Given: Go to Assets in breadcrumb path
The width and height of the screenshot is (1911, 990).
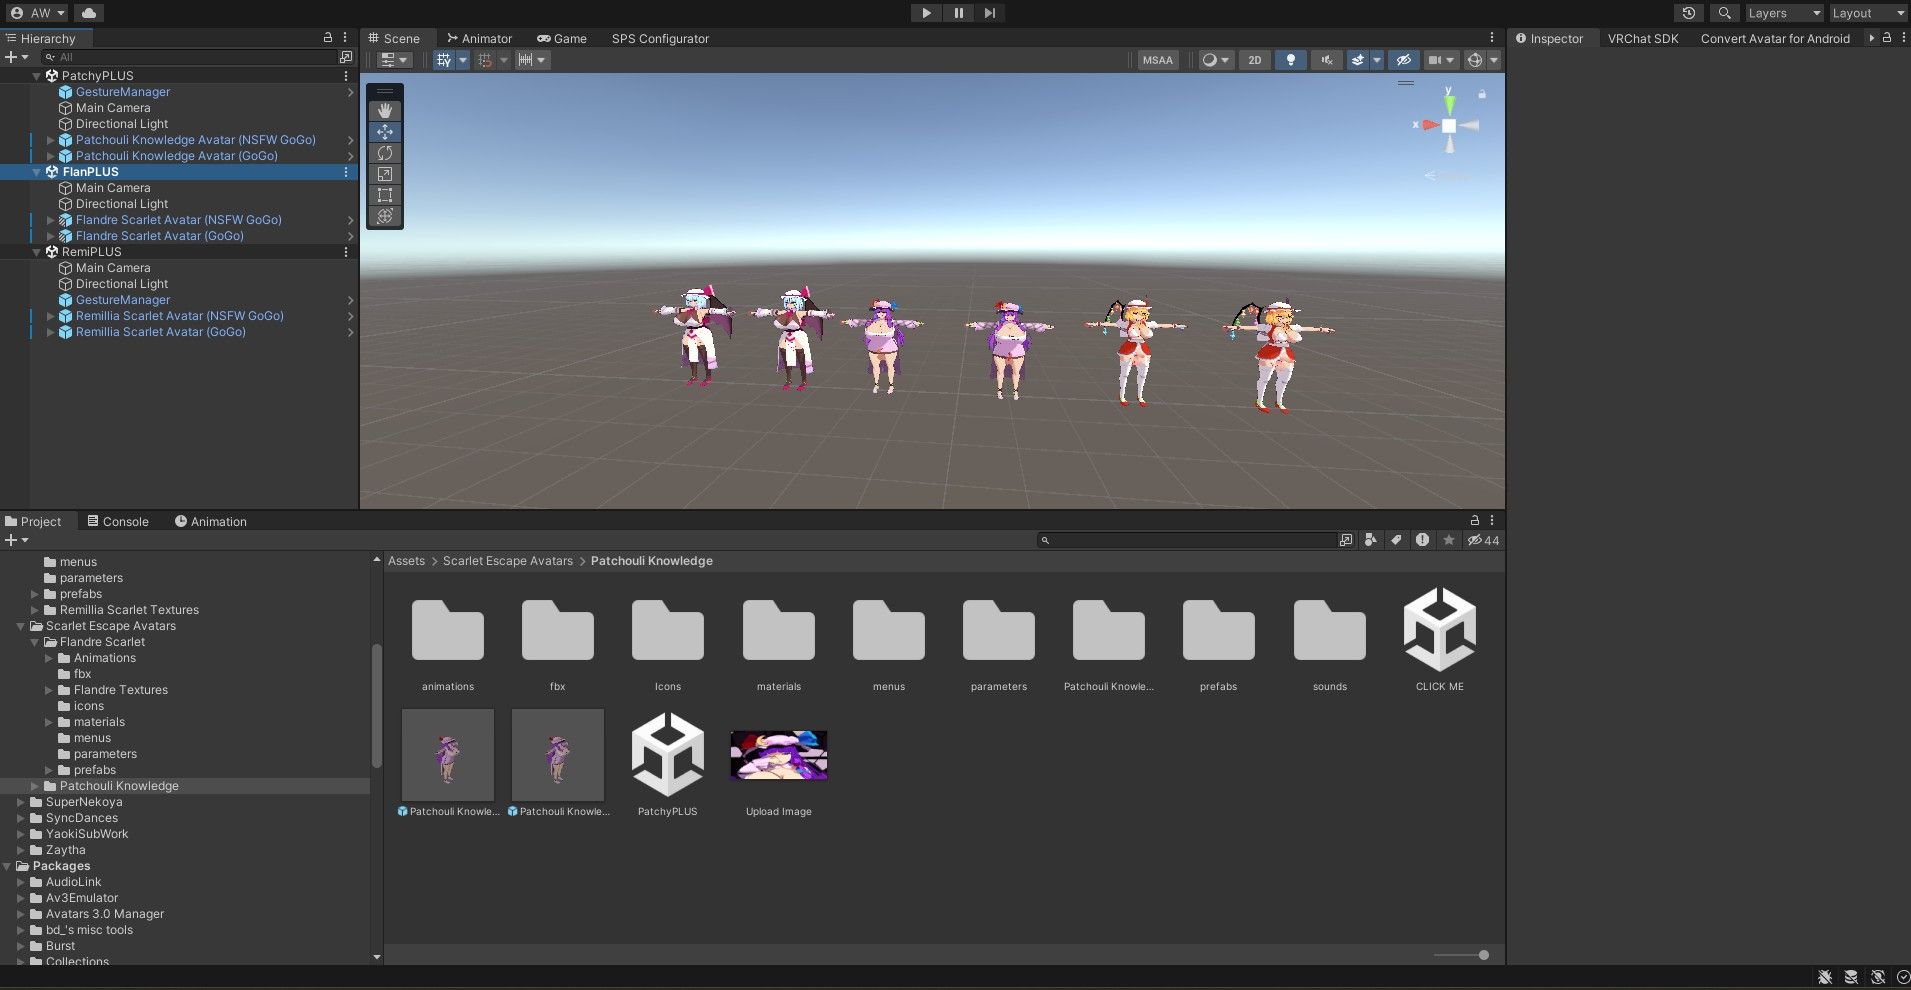Looking at the screenshot, I should pyautogui.click(x=406, y=561).
